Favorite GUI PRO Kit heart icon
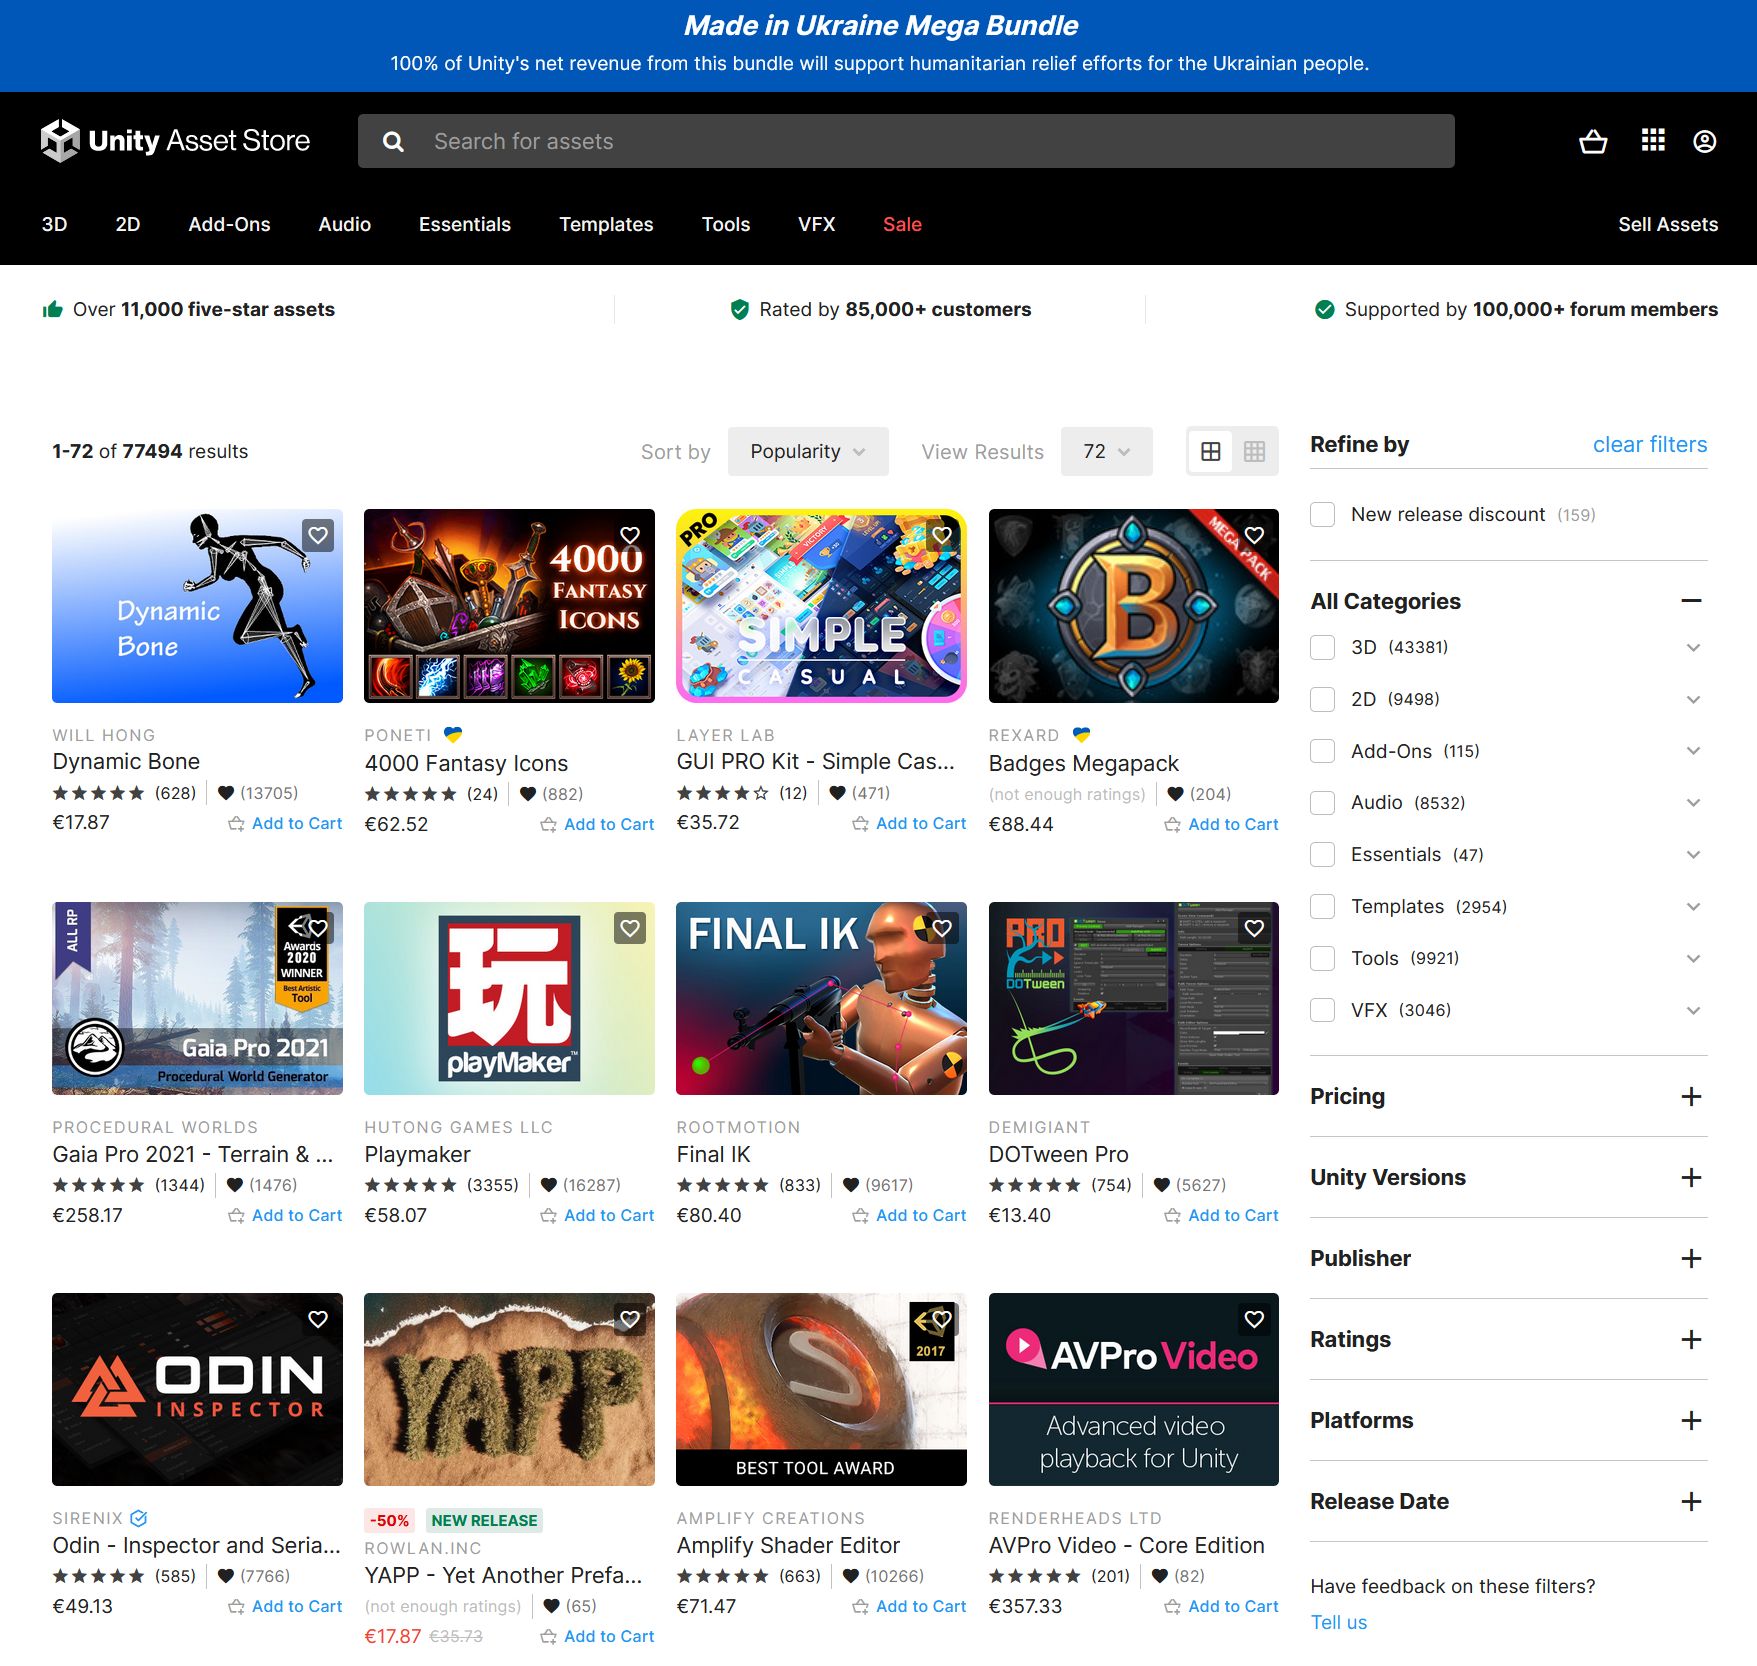This screenshot has width=1757, height=1666. [942, 535]
